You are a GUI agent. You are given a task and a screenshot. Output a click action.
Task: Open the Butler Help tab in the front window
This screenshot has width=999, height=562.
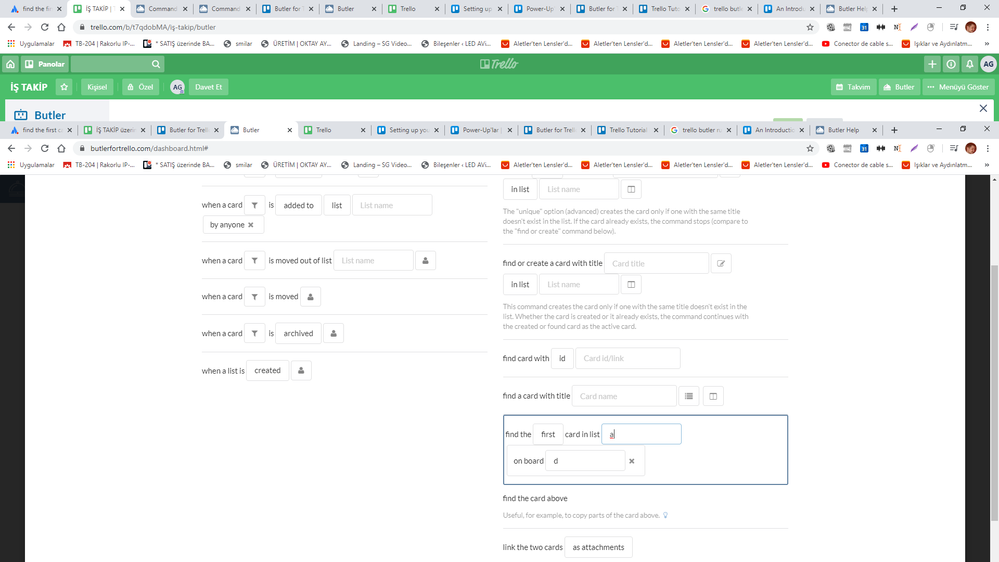click(846, 130)
